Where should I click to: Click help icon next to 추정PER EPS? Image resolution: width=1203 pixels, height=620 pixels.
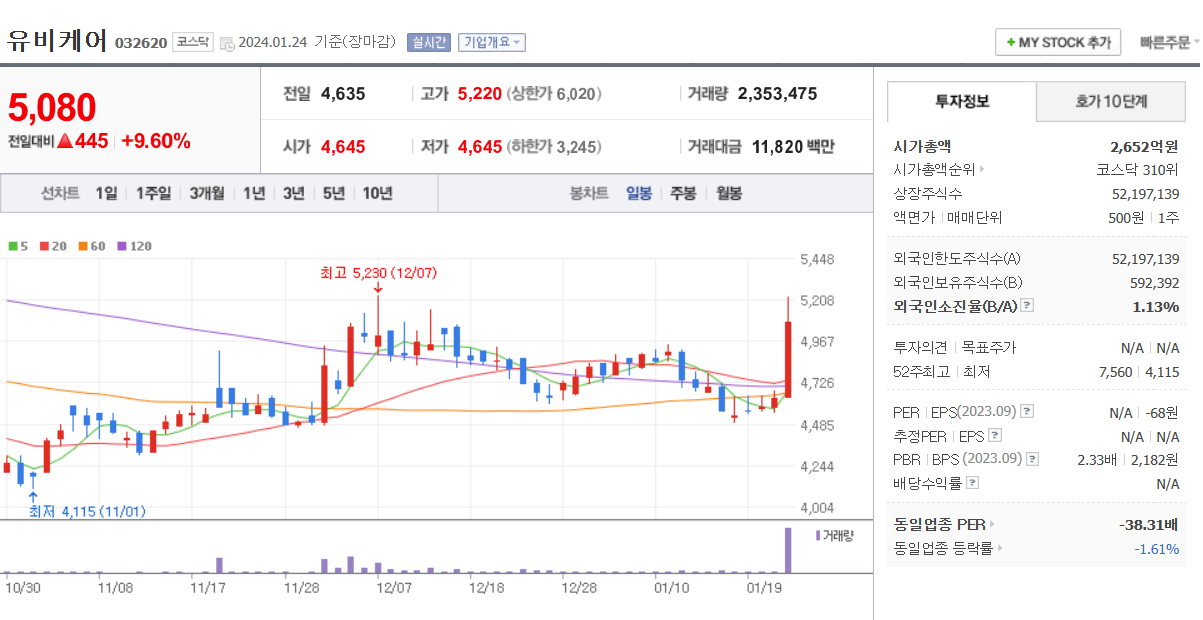click(x=994, y=436)
